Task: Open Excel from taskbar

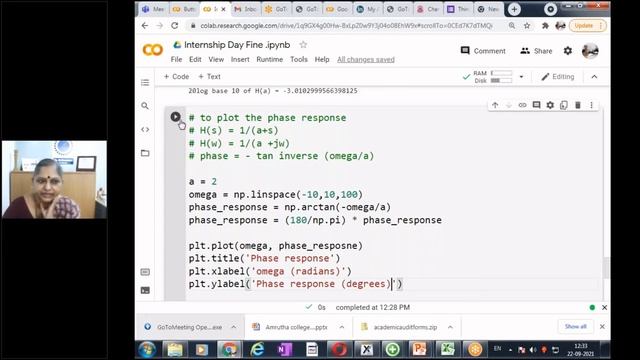Action: tap(447, 350)
